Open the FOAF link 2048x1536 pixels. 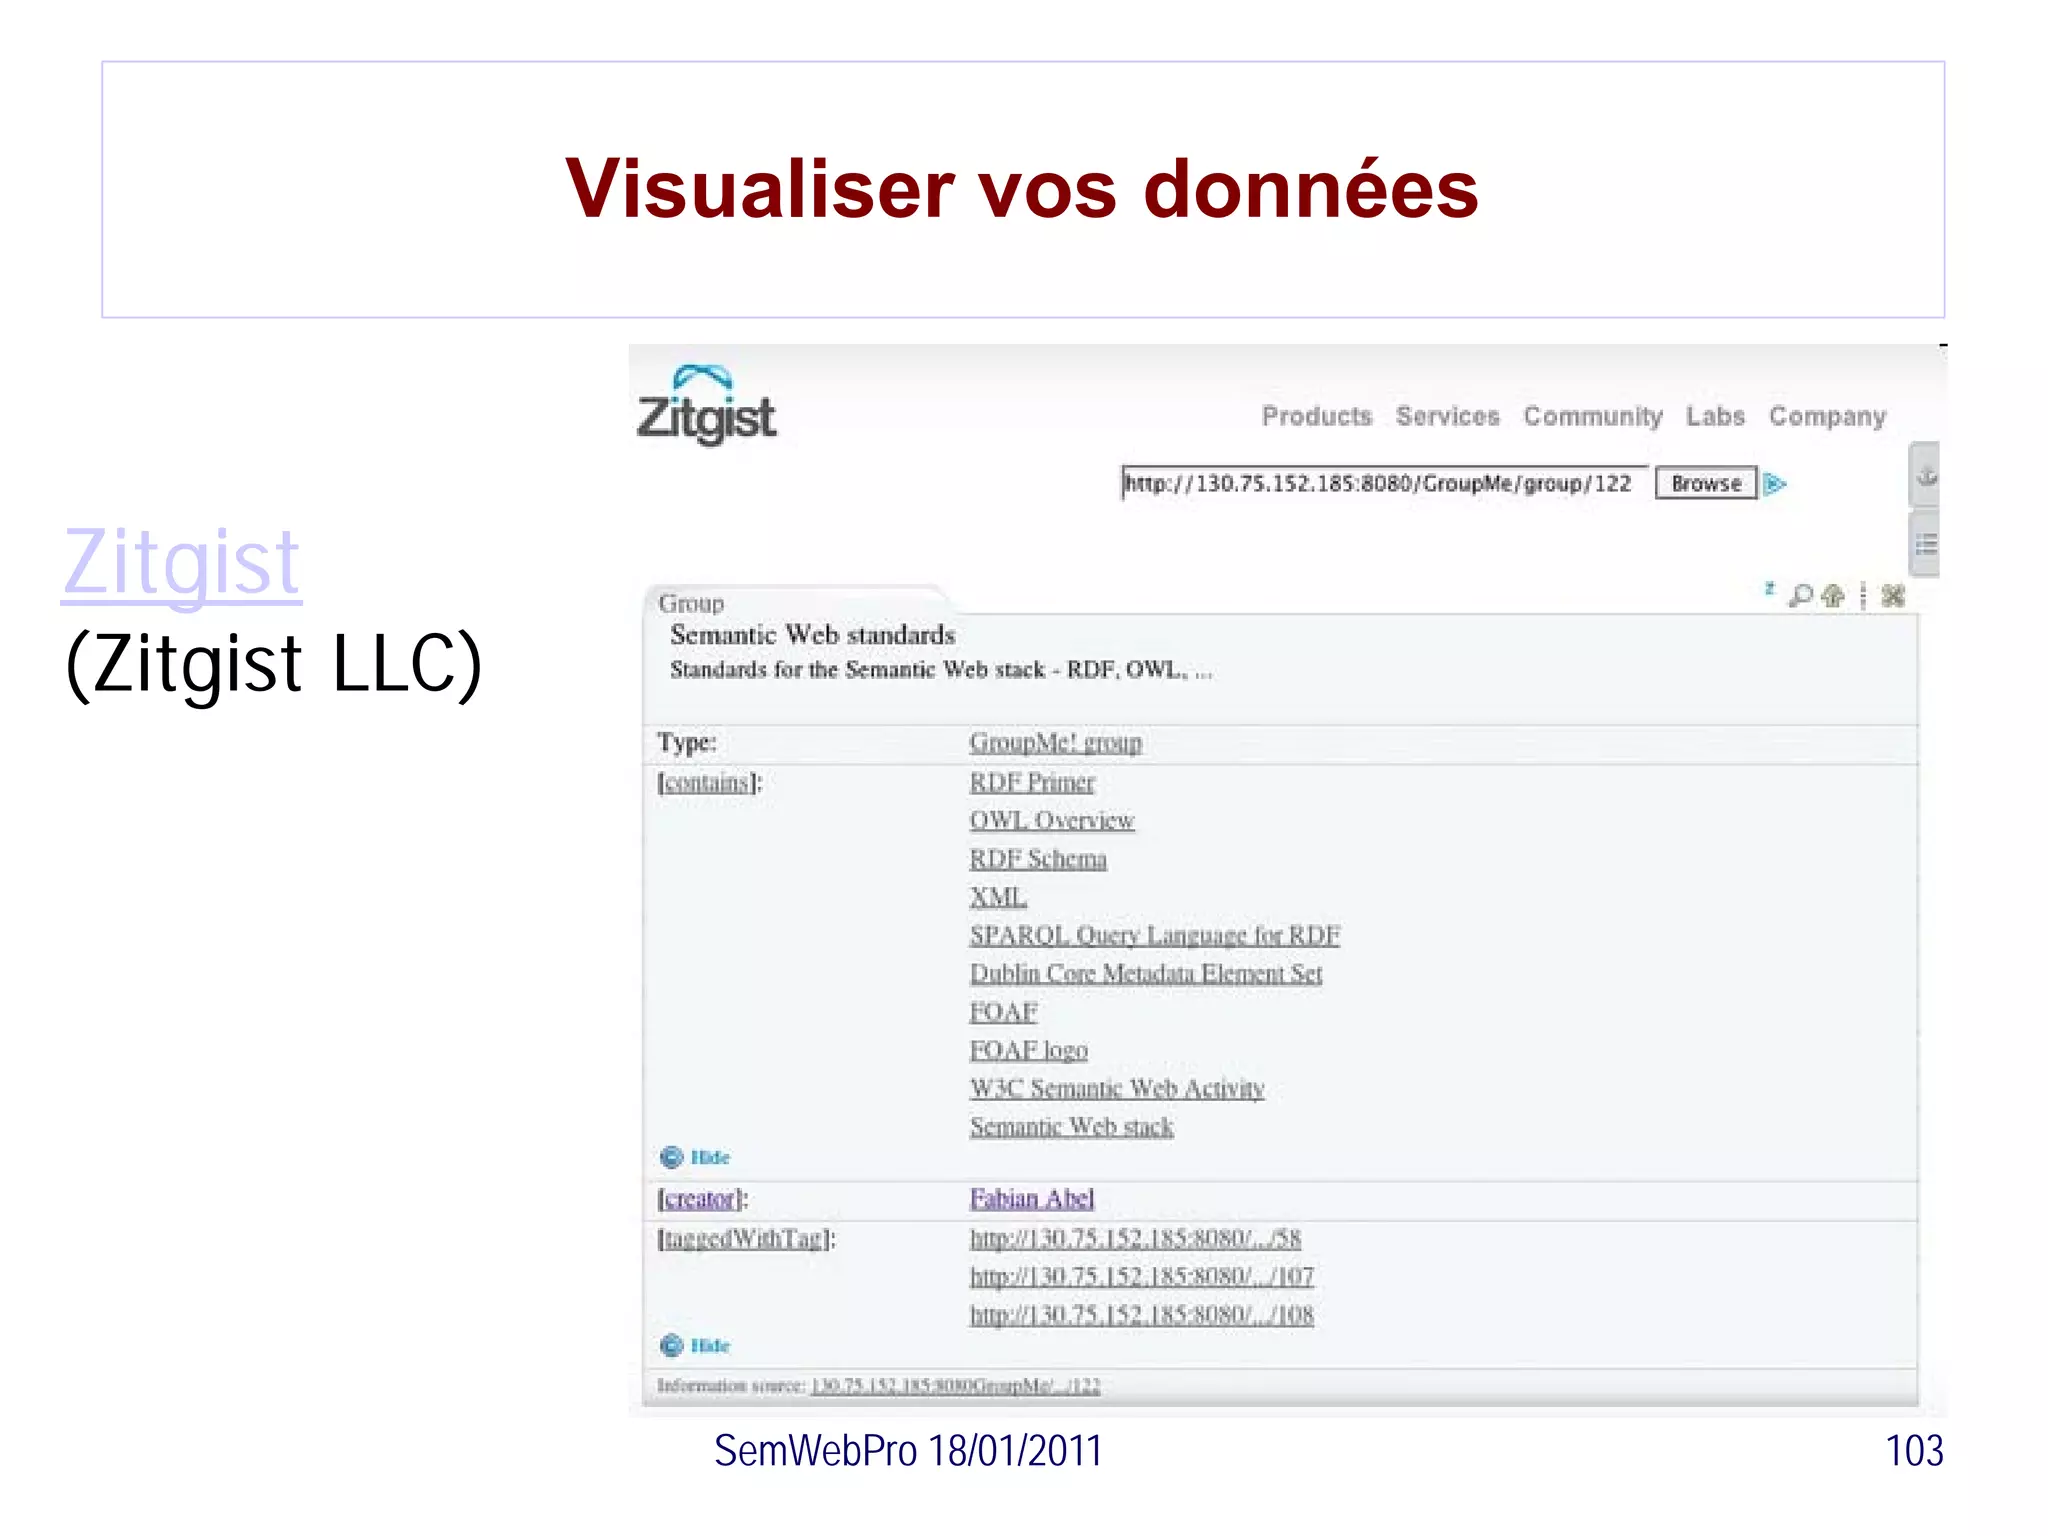[x=1003, y=1012]
